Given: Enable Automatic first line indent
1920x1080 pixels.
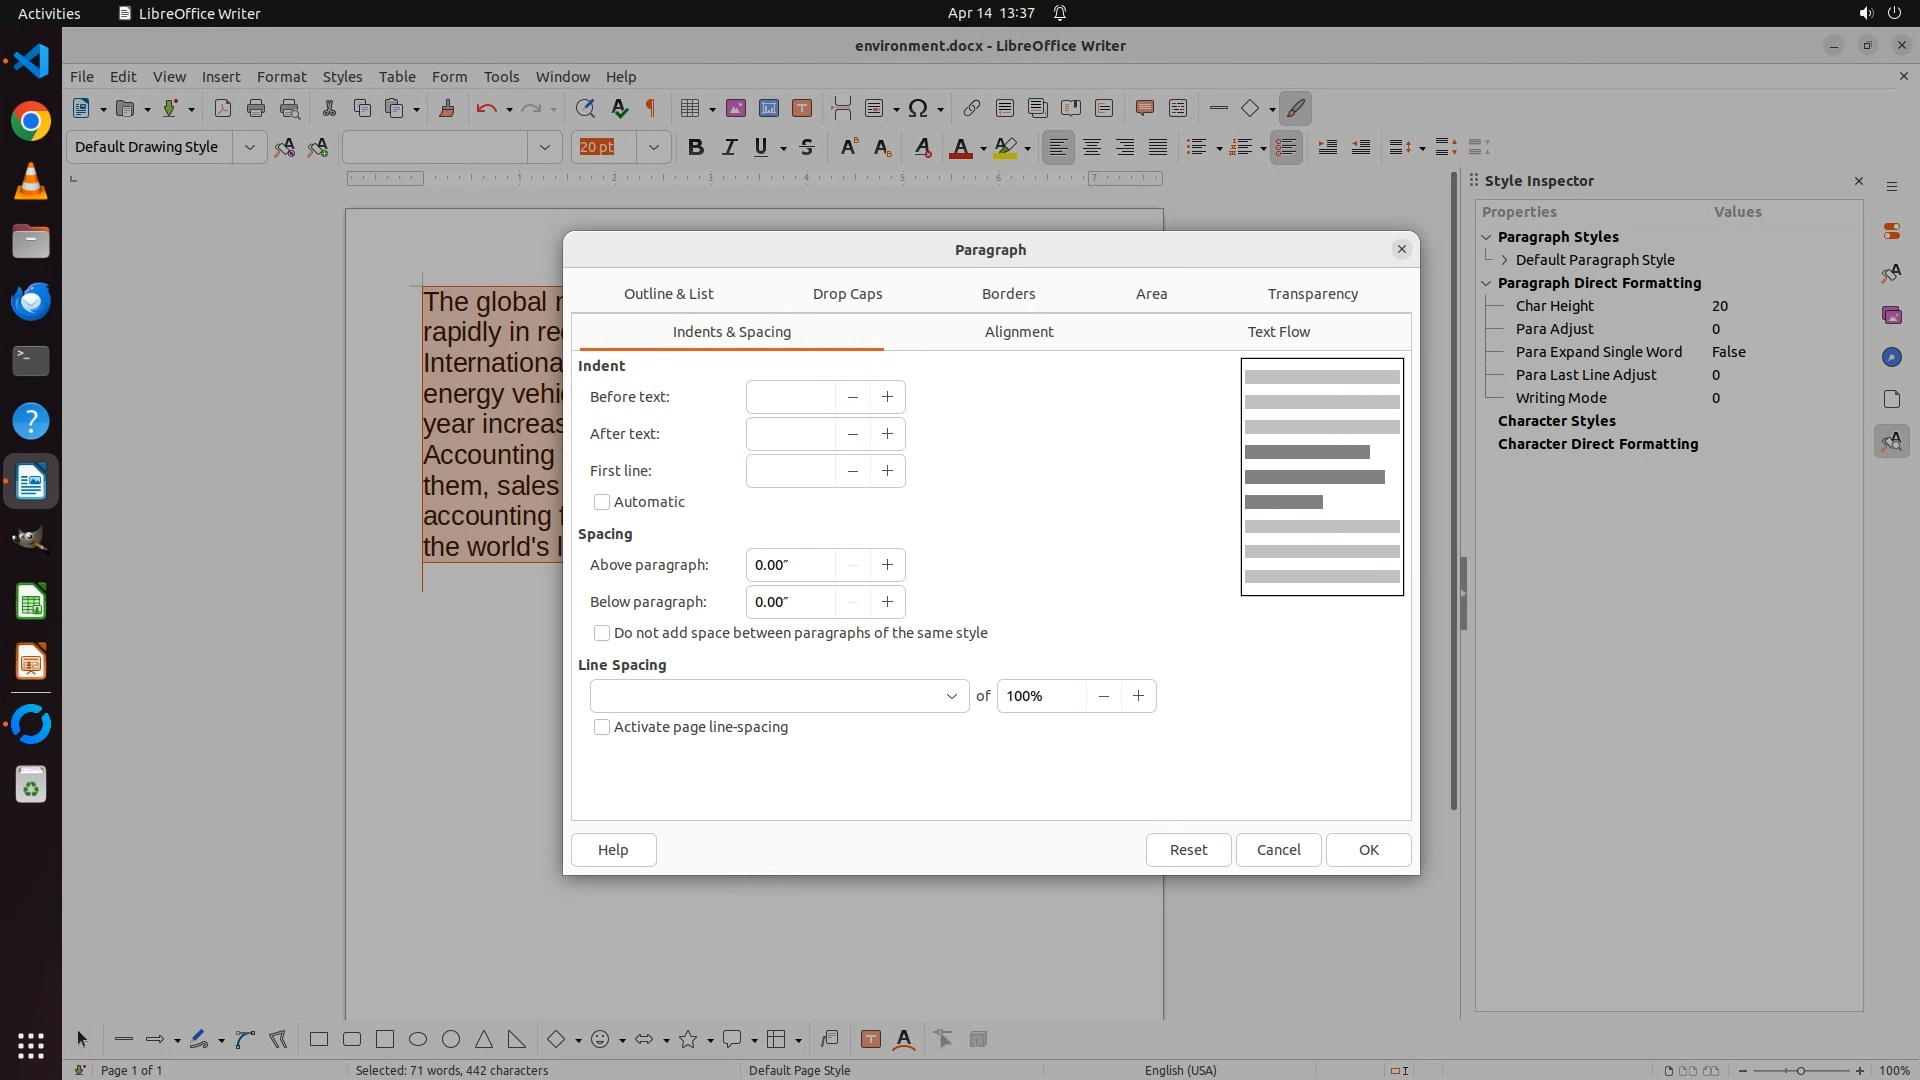Looking at the screenshot, I should pos(602,502).
